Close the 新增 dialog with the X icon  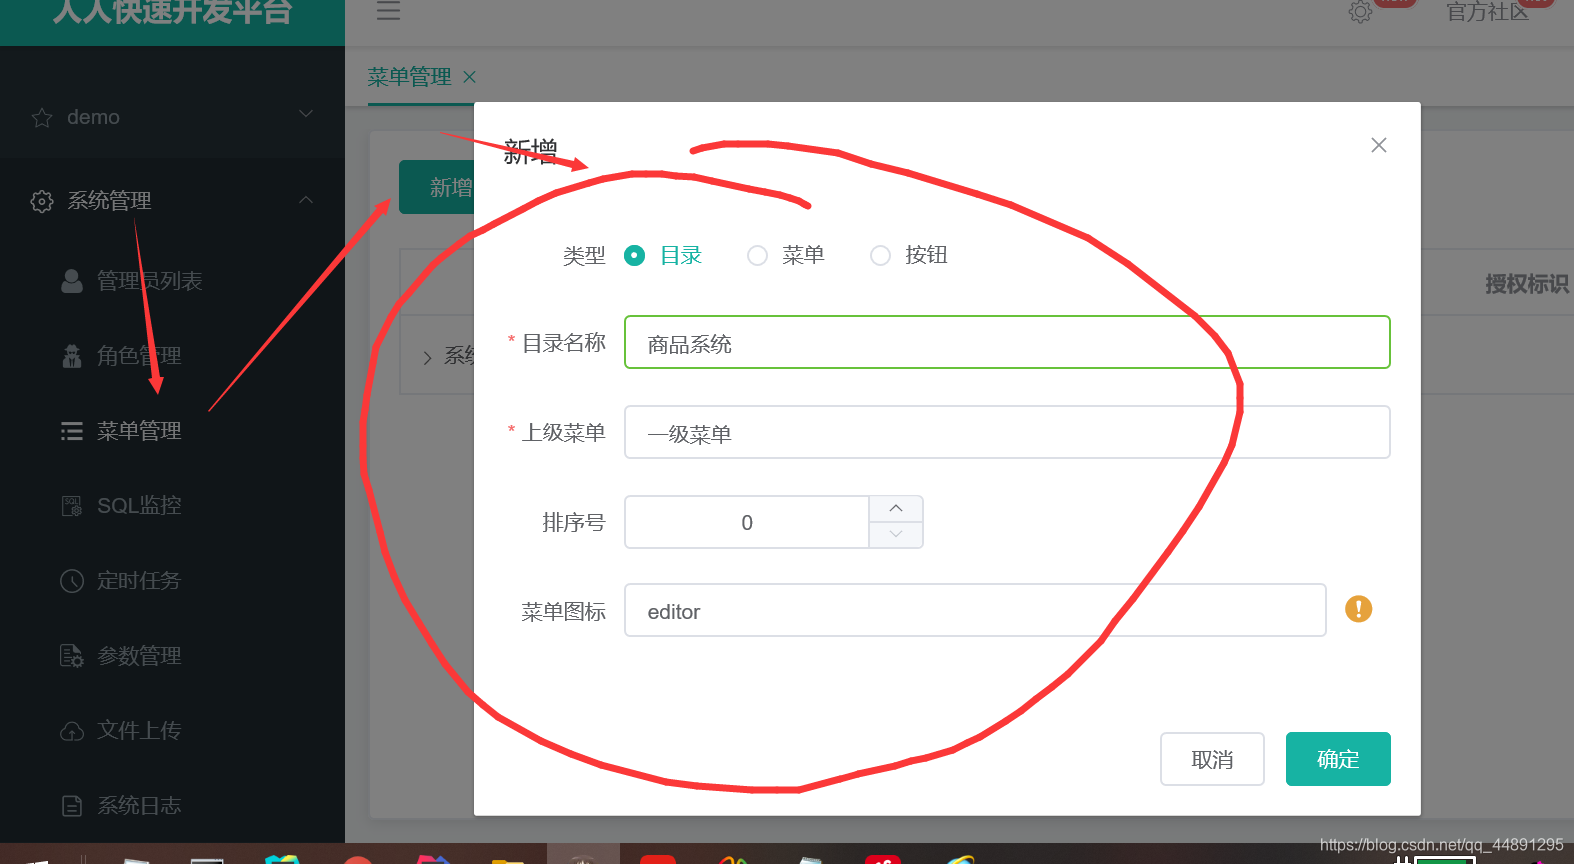coord(1379,145)
